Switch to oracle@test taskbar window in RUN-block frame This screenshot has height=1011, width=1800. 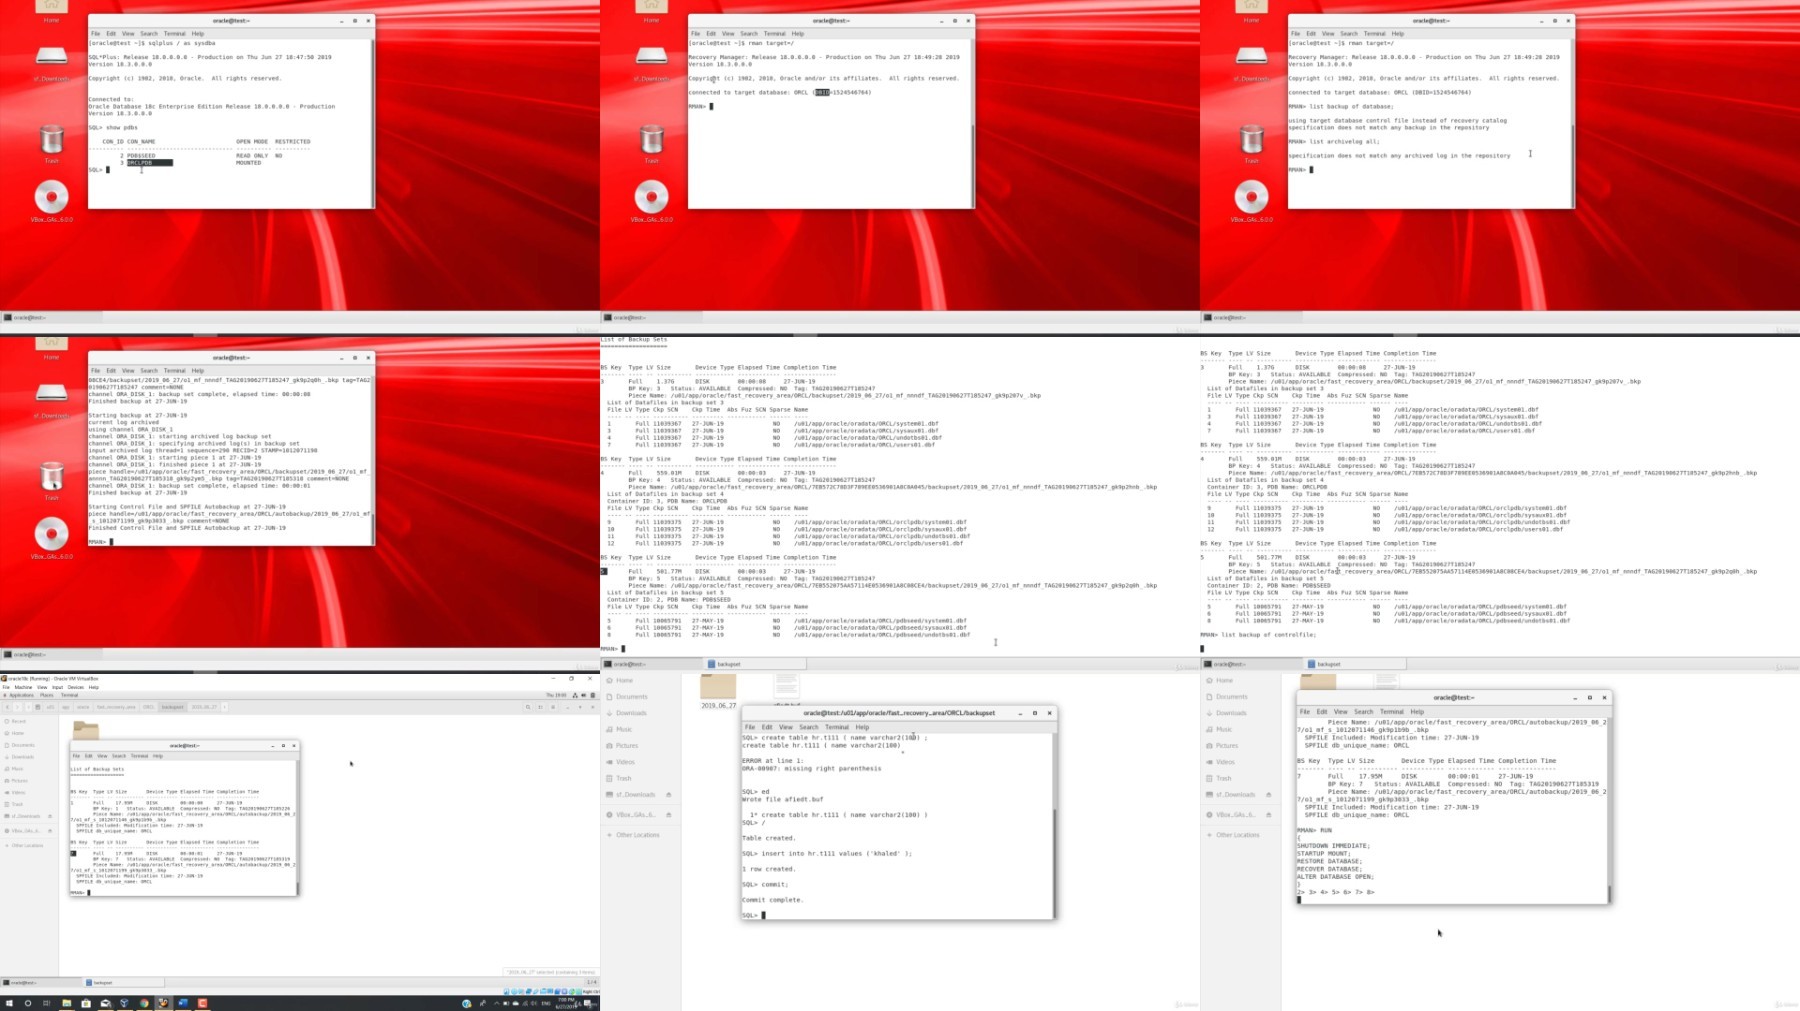click(x=1251, y=664)
